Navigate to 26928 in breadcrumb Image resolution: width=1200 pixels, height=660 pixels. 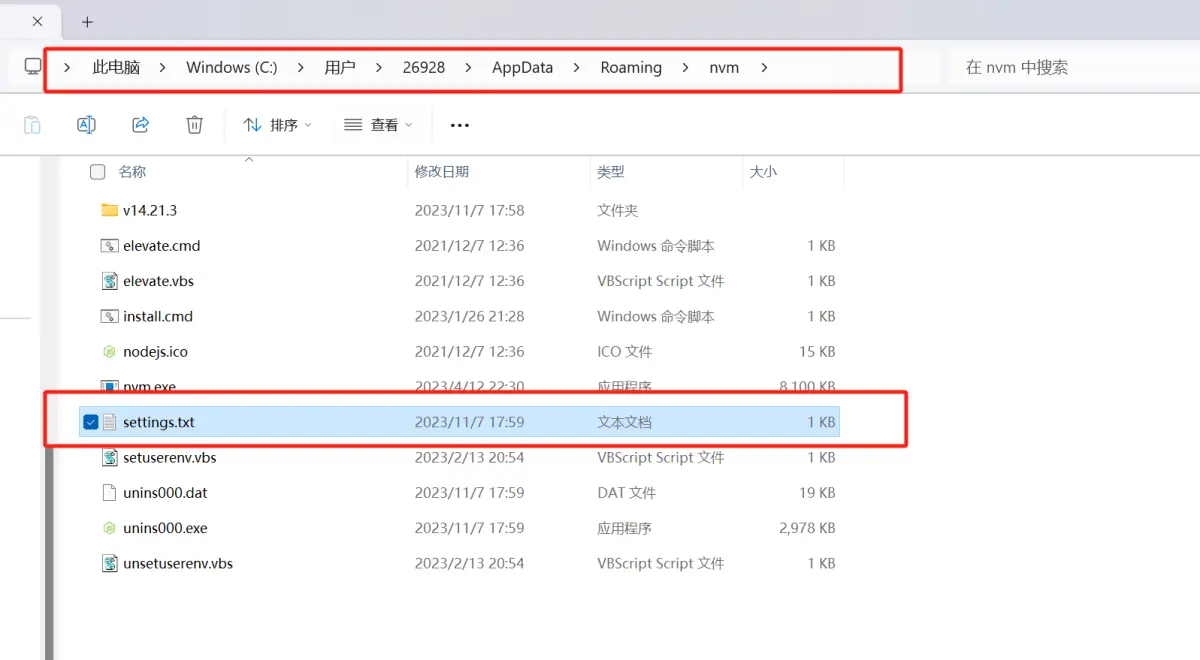click(x=424, y=68)
